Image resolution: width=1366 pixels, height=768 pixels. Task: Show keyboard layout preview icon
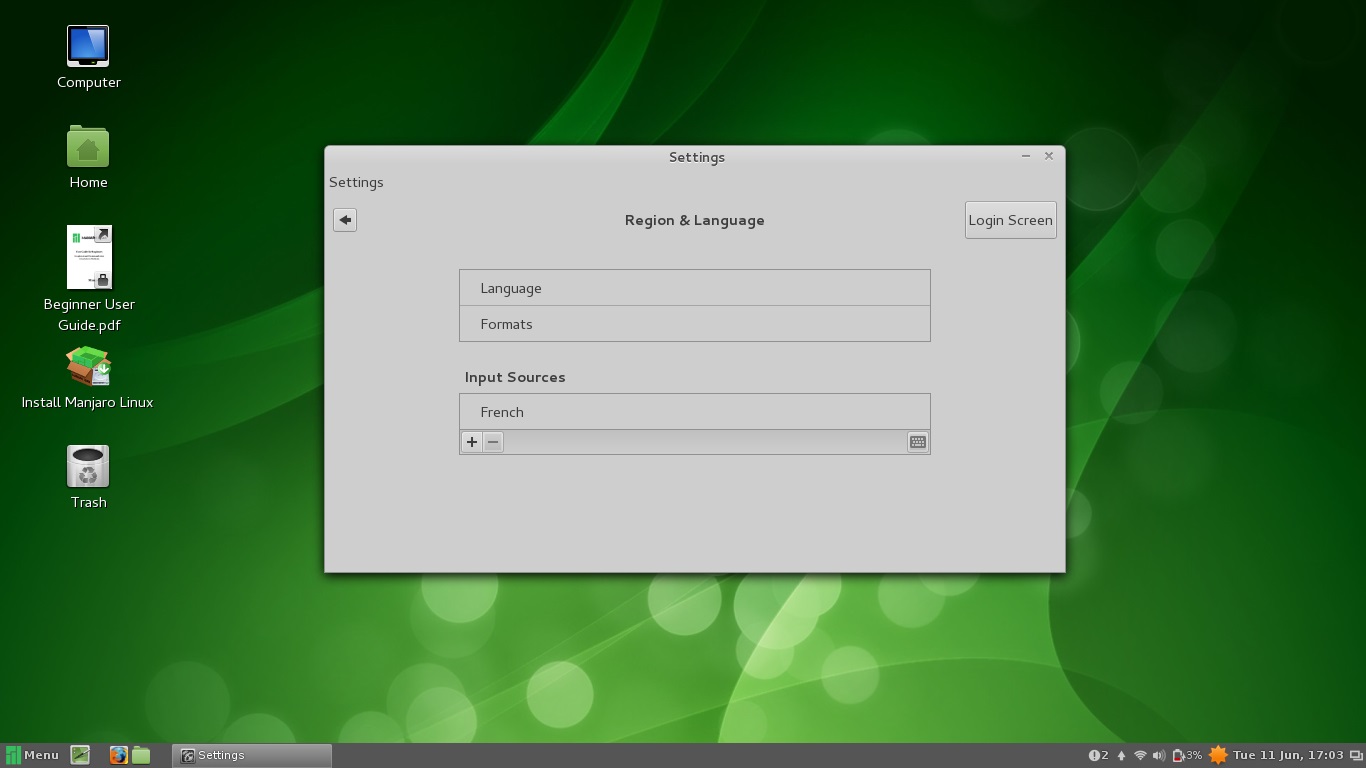click(917, 442)
